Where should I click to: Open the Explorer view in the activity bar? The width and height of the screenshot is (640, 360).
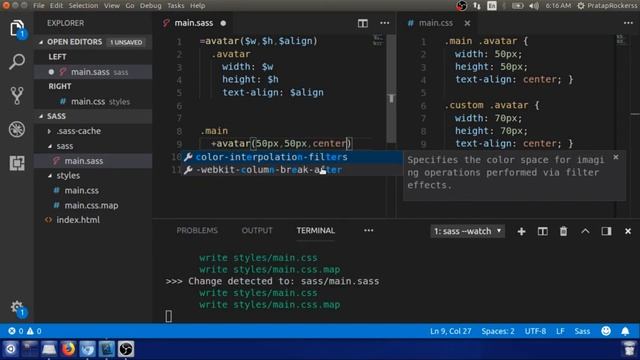pyautogui.click(x=17, y=29)
